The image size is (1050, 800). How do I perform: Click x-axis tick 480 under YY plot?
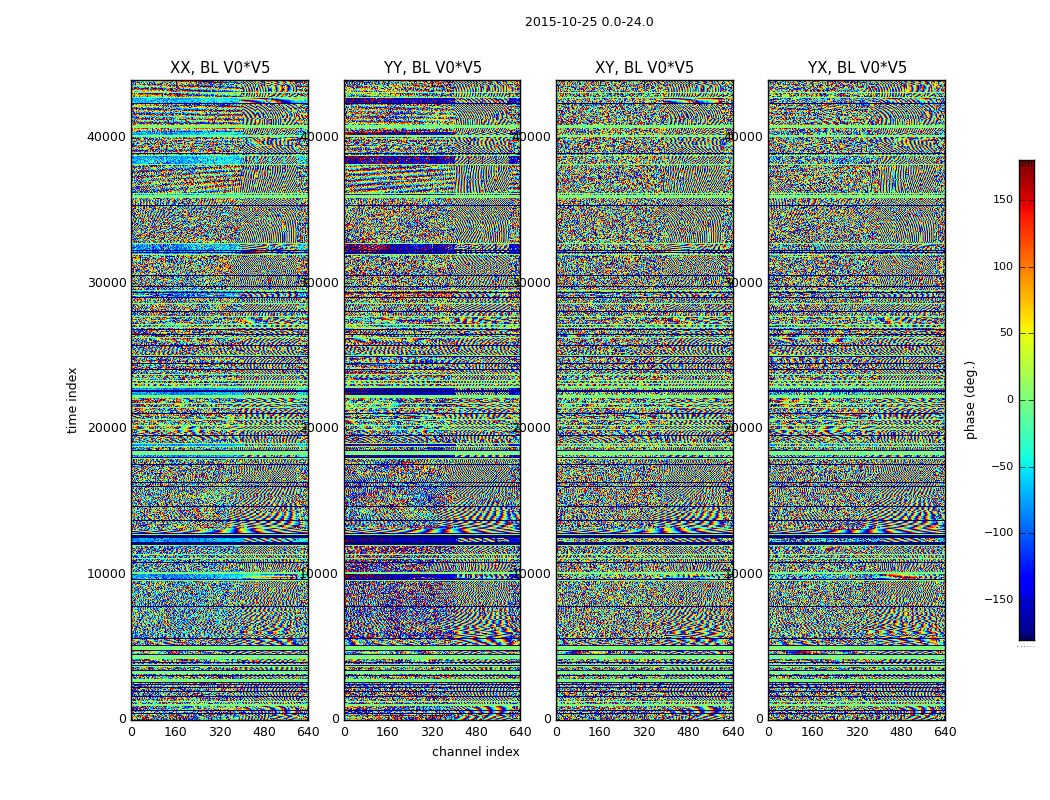pyautogui.click(x=476, y=732)
